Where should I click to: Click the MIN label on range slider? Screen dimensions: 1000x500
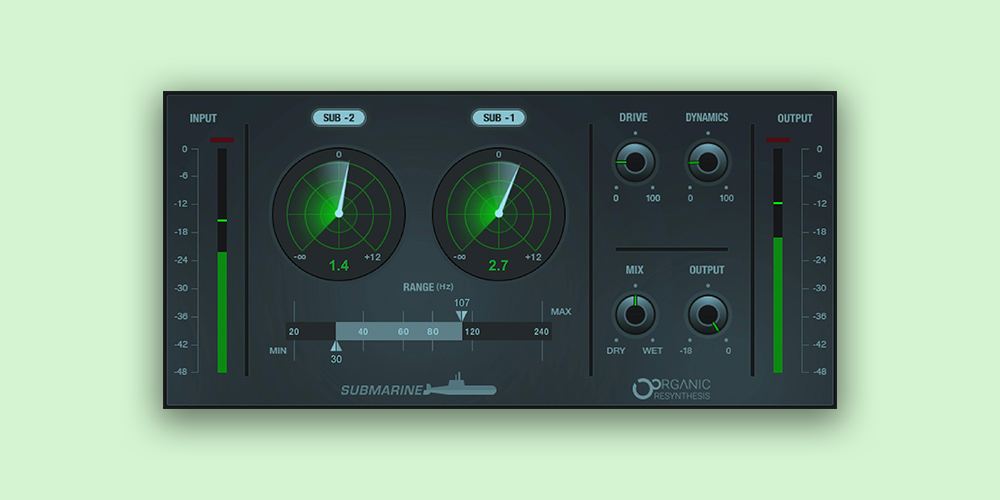(278, 351)
